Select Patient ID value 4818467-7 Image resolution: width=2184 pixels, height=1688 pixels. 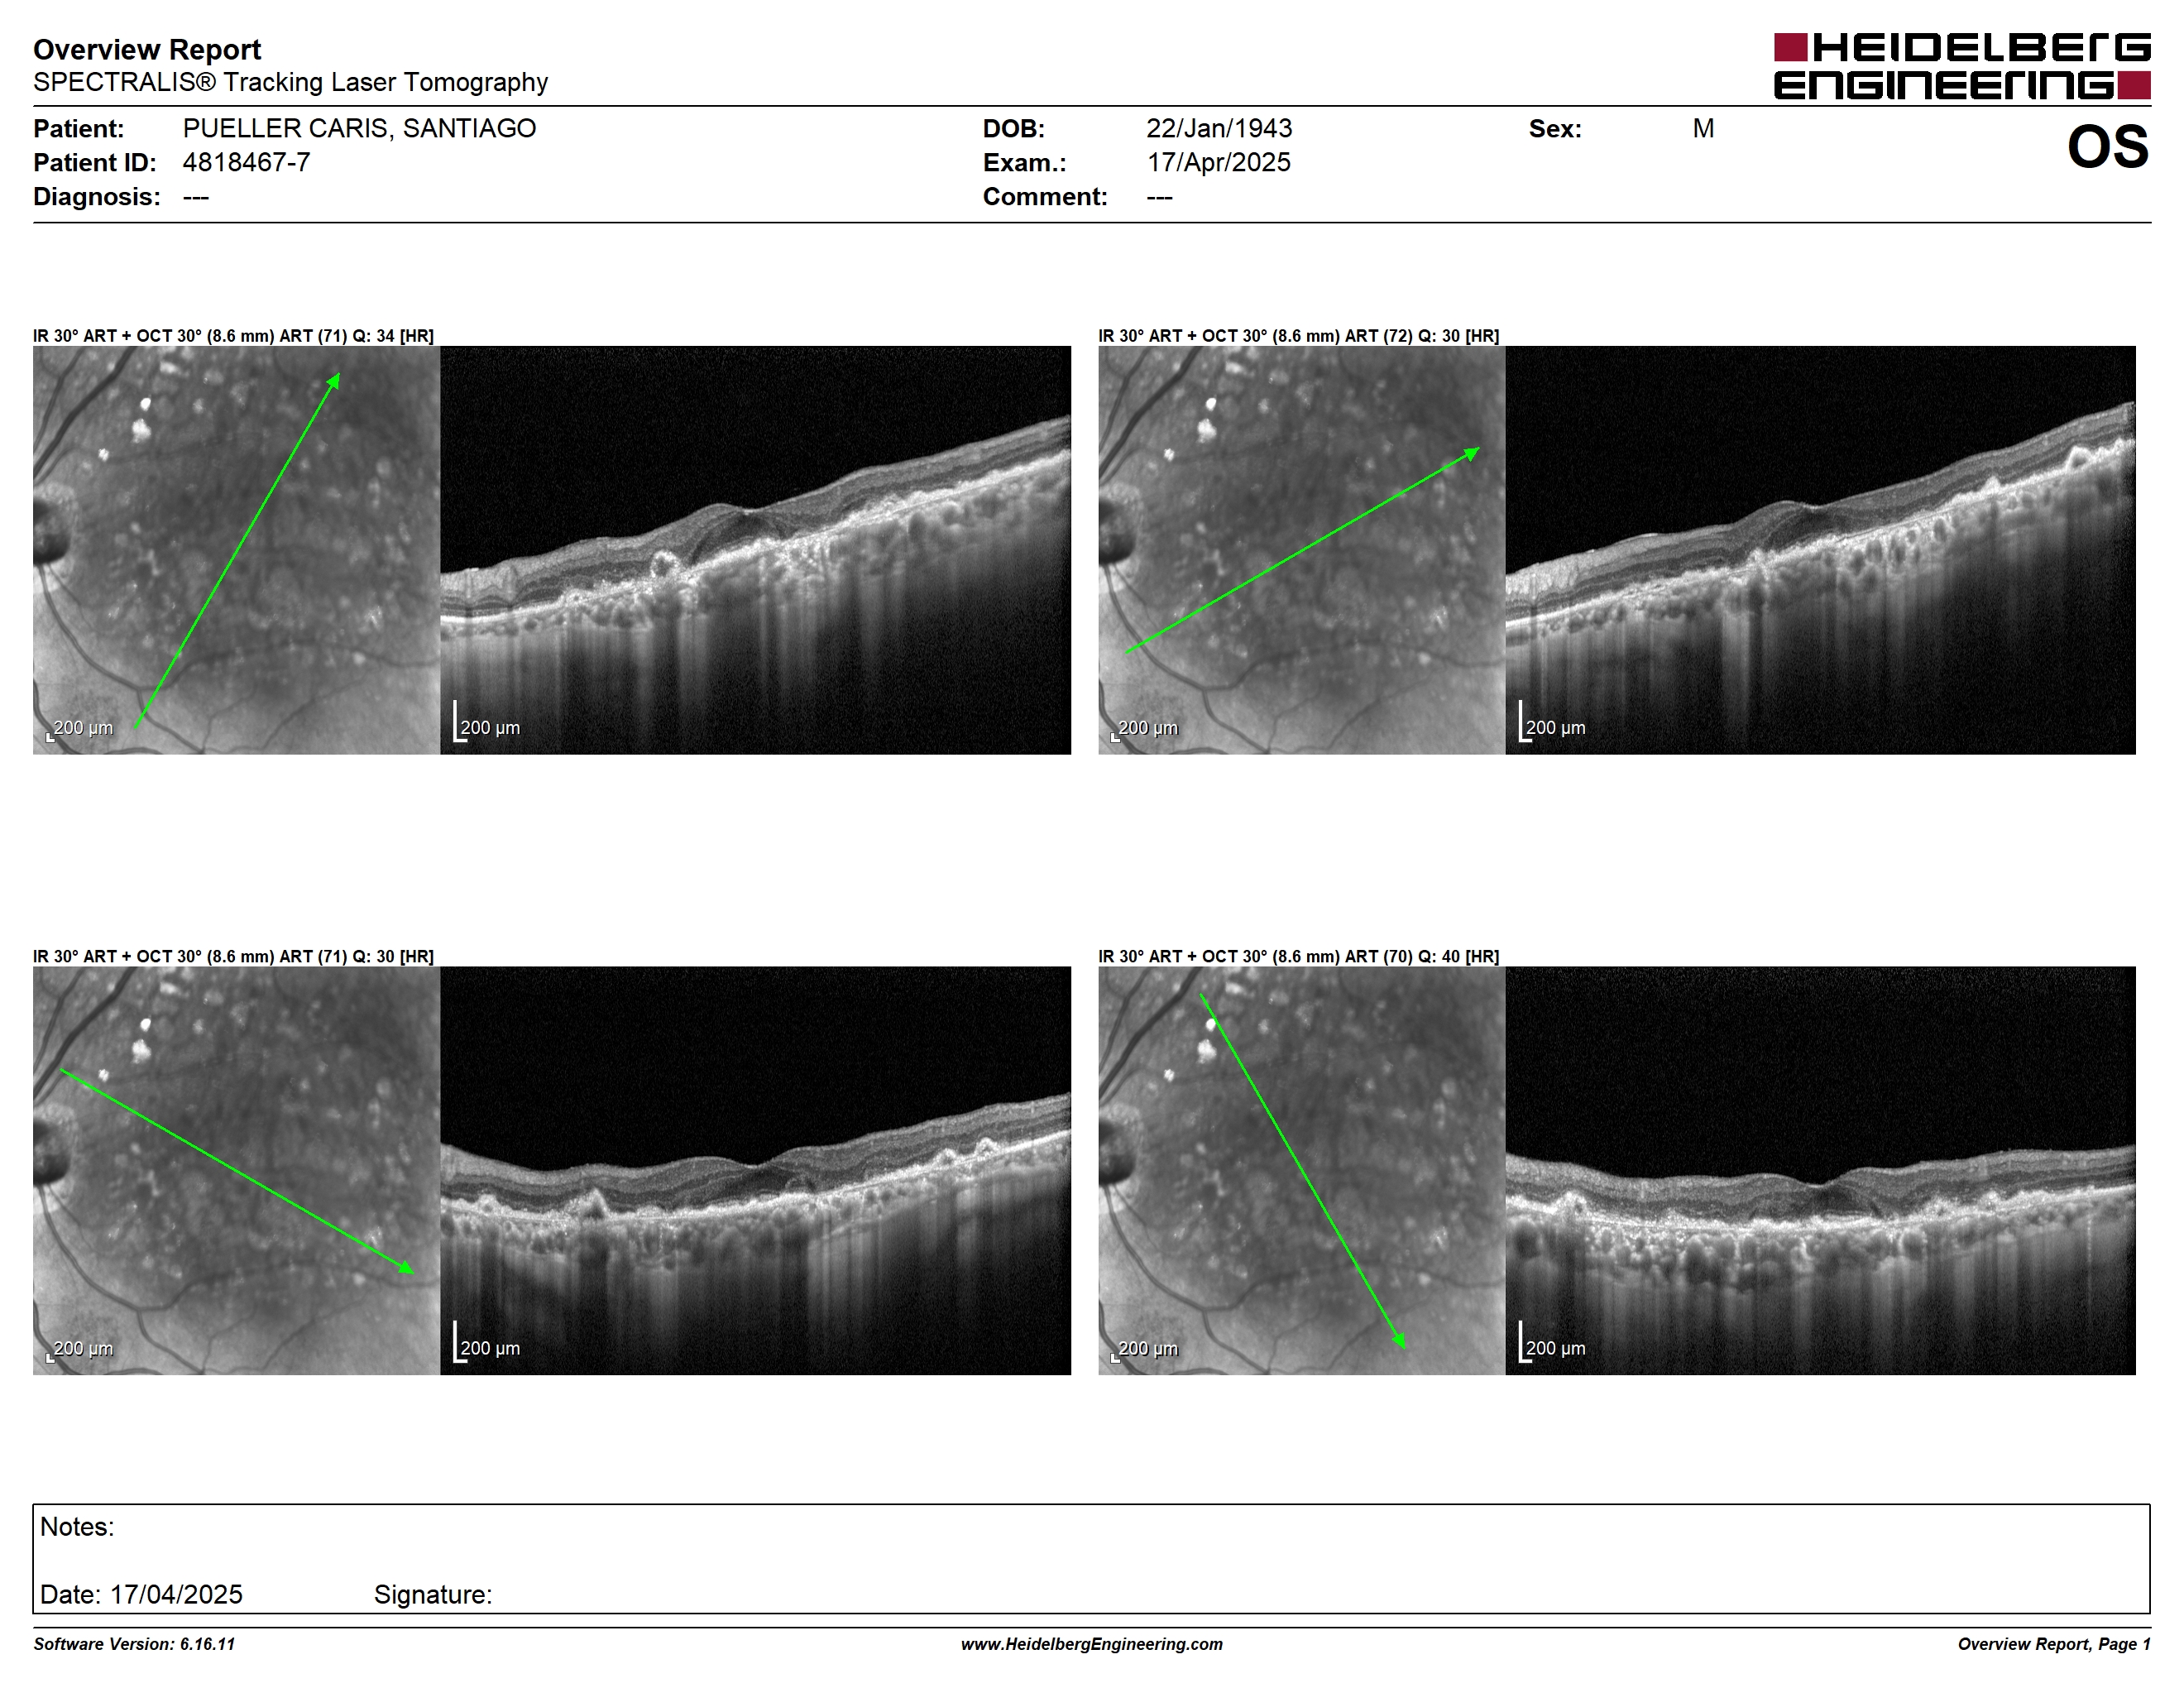pyautogui.click(x=246, y=162)
